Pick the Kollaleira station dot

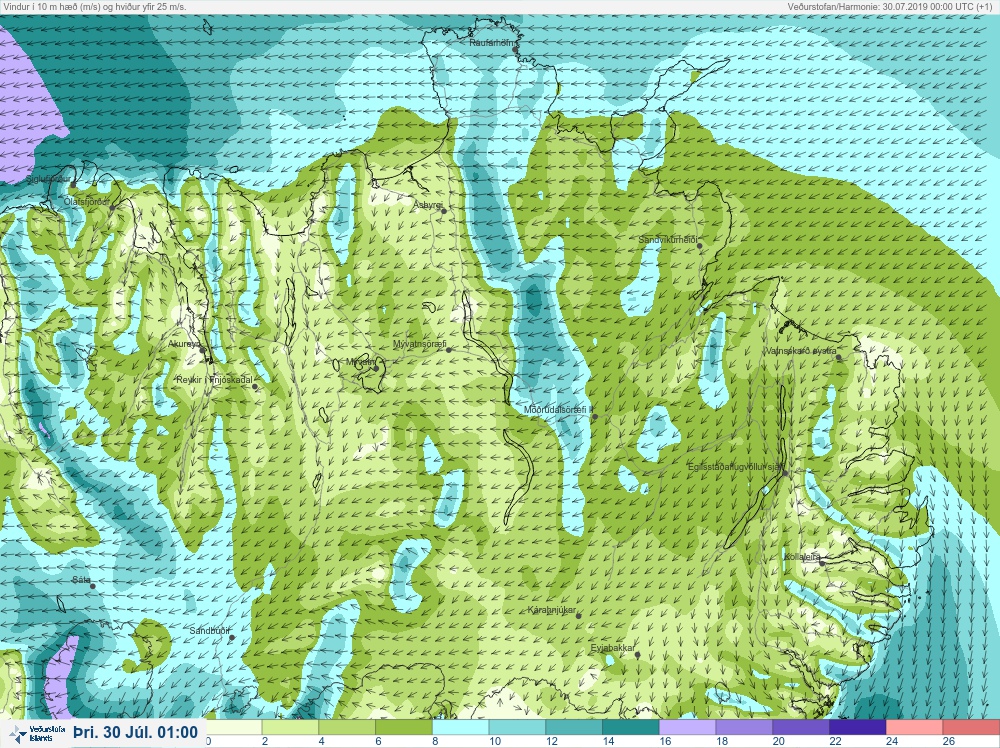tap(822, 563)
